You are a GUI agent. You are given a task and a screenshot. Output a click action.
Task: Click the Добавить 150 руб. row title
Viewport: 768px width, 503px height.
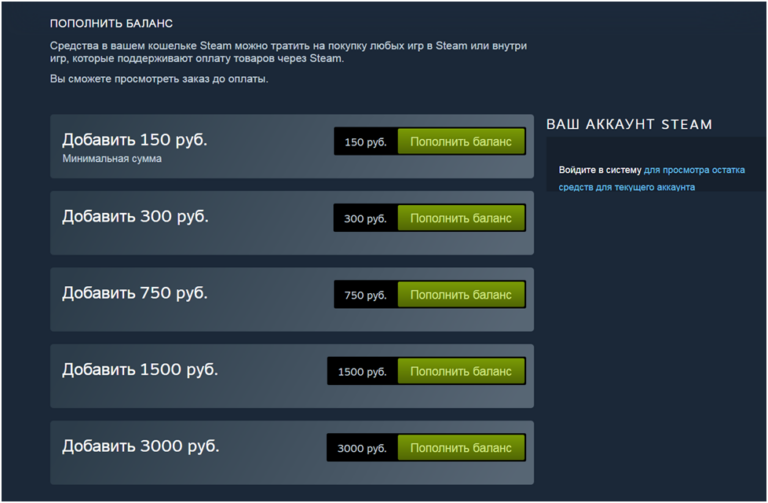pos(135,140)
